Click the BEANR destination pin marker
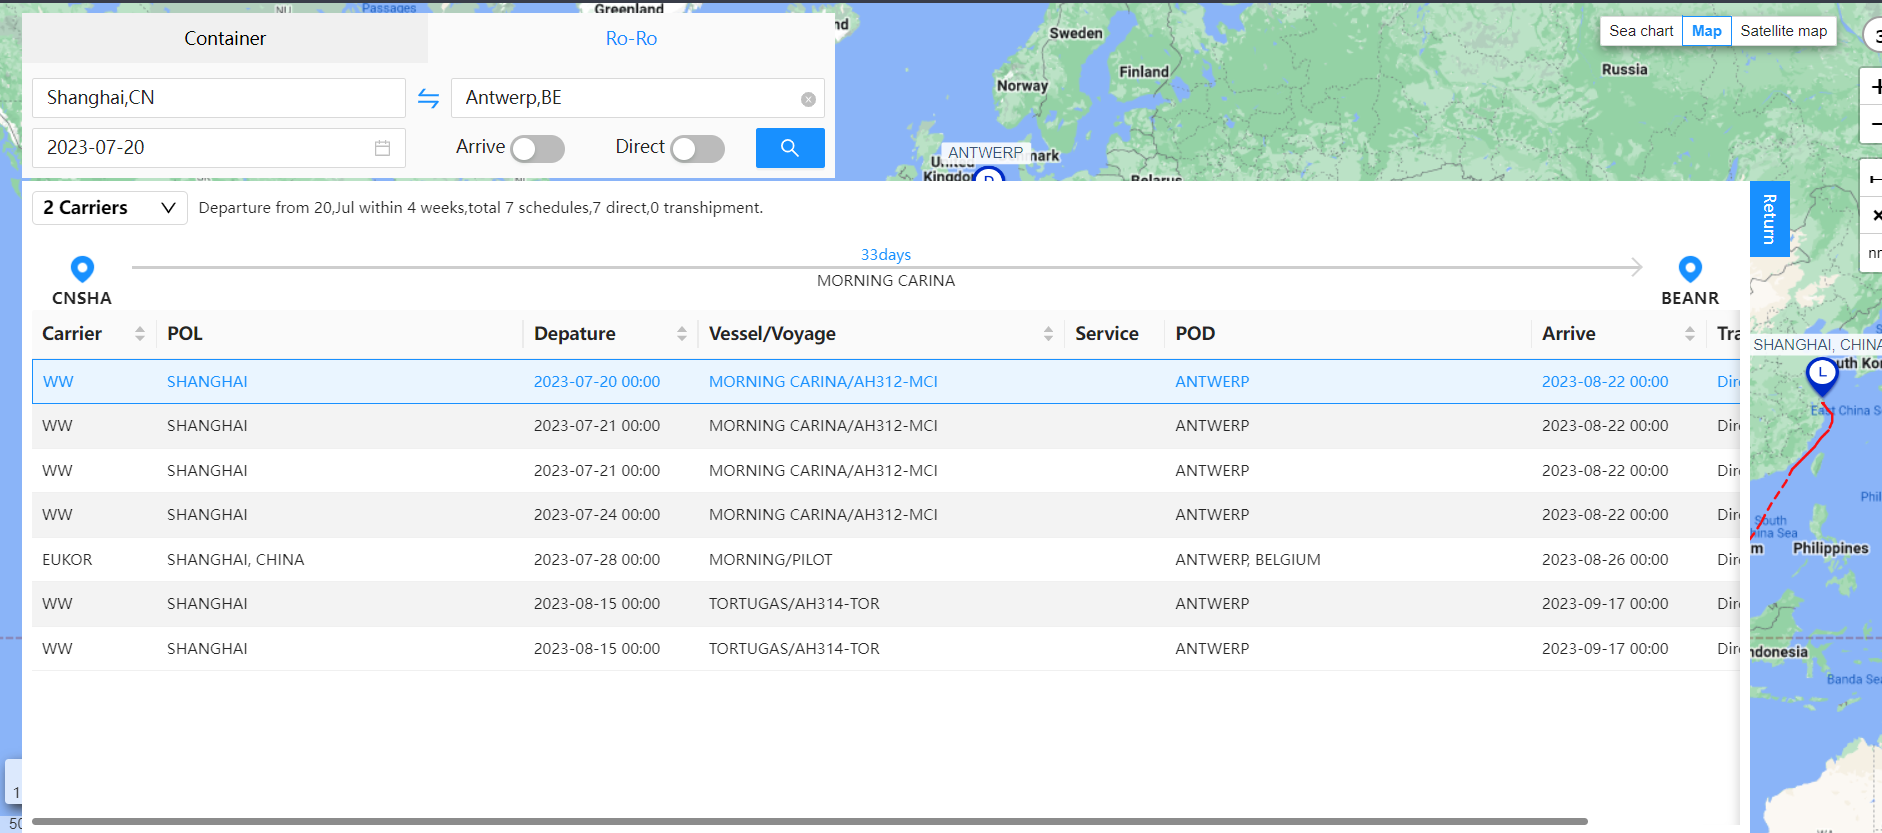1882x833 pixels. tap(1690, 269)
